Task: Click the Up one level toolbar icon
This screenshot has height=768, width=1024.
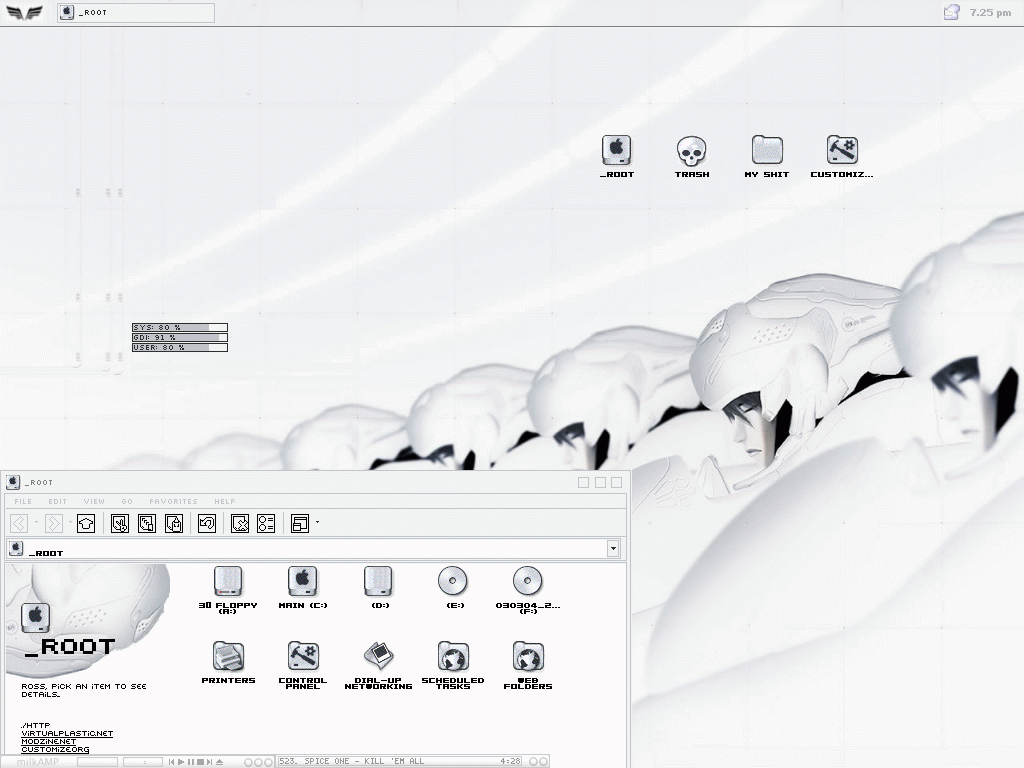Action: [86, 523]
